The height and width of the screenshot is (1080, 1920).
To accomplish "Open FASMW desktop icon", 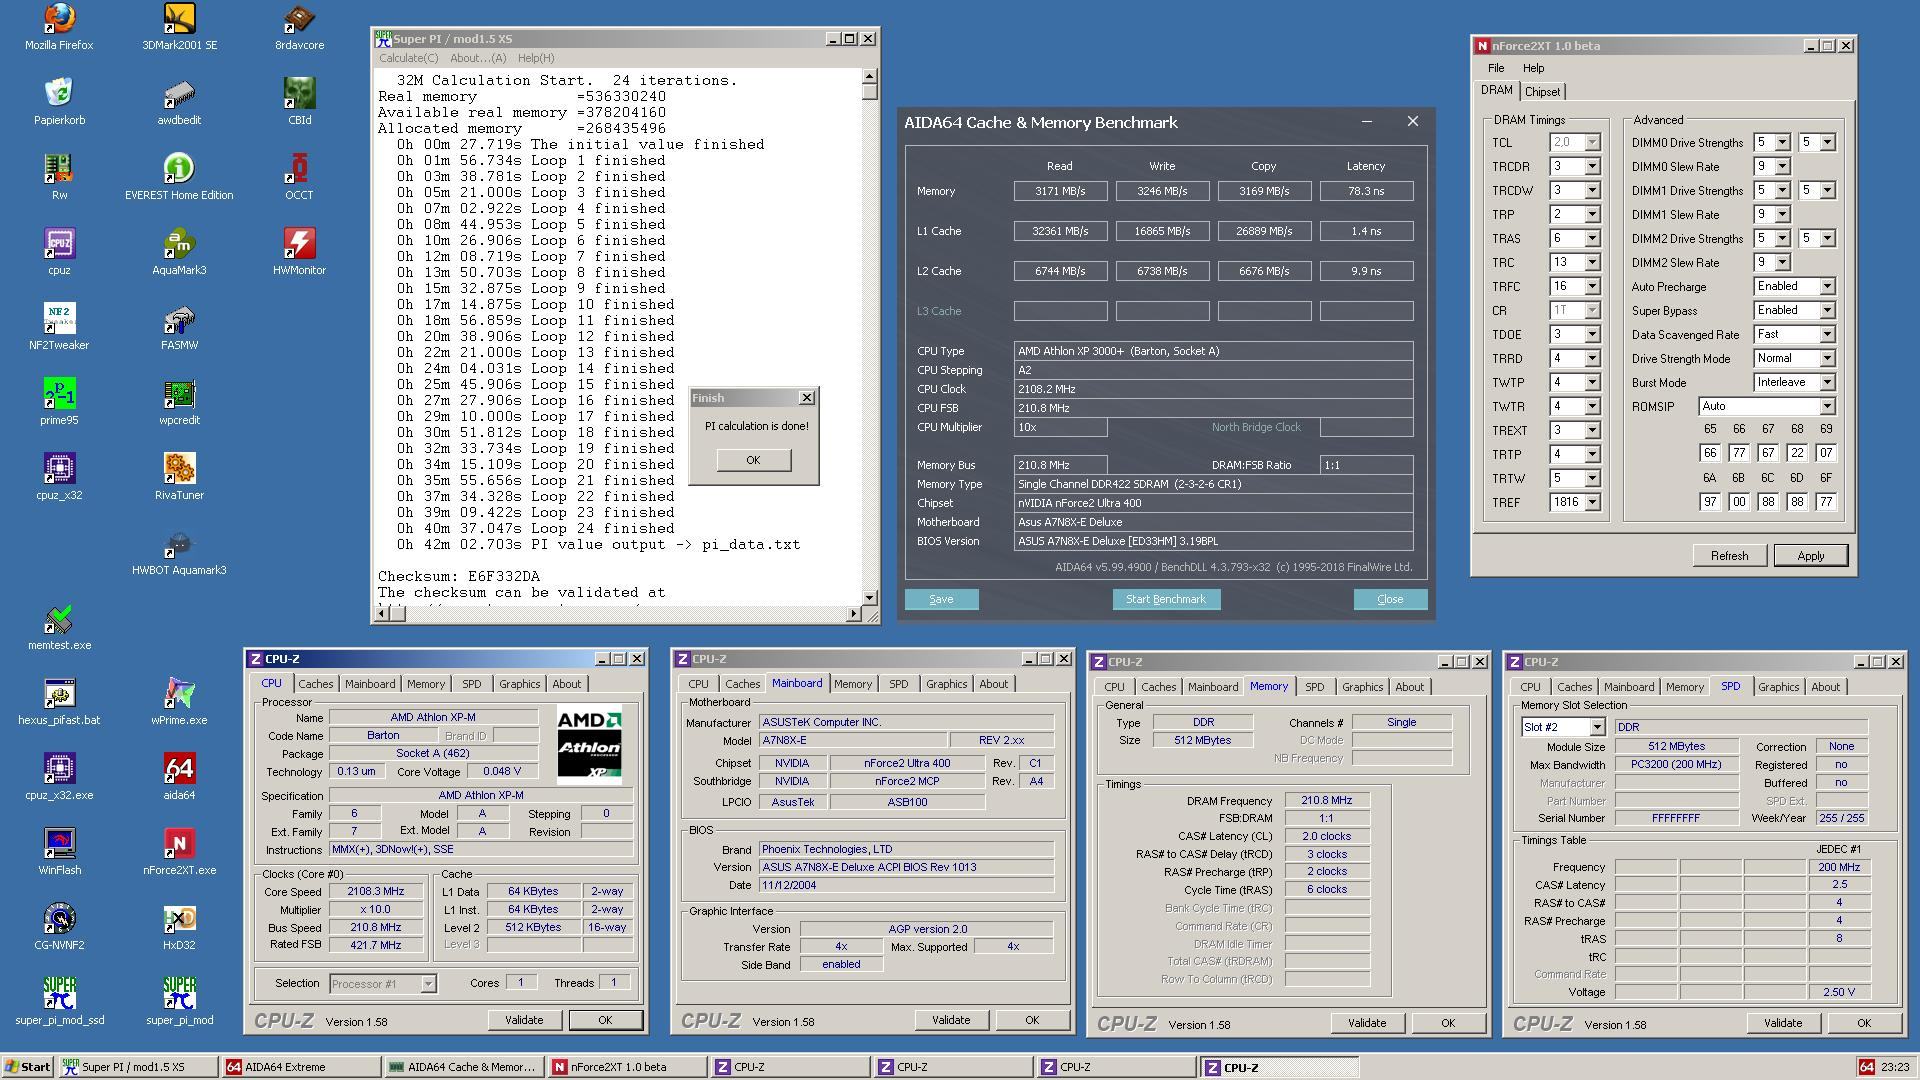I will (x=179, y=327).
